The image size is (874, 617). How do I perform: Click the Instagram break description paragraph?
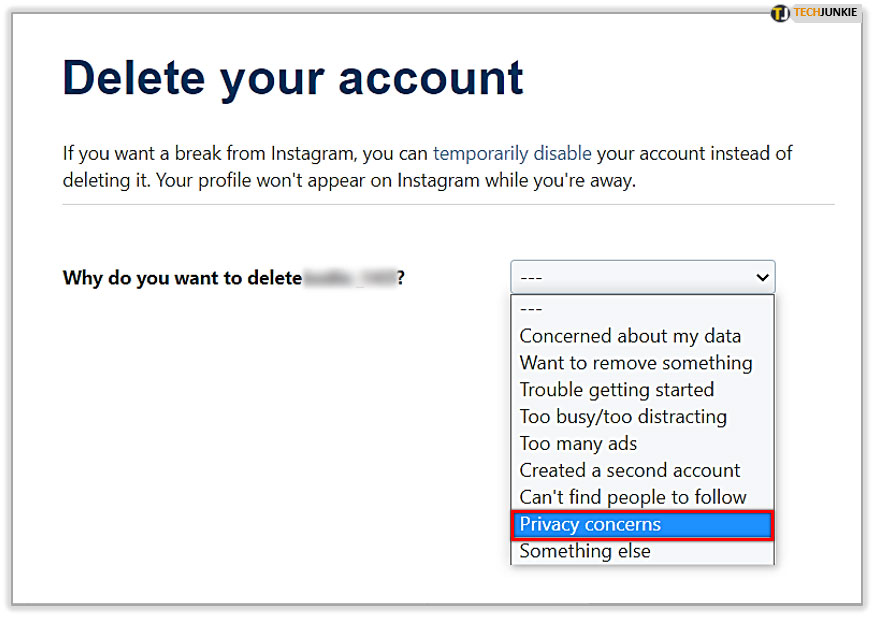[x=427, y=167]
